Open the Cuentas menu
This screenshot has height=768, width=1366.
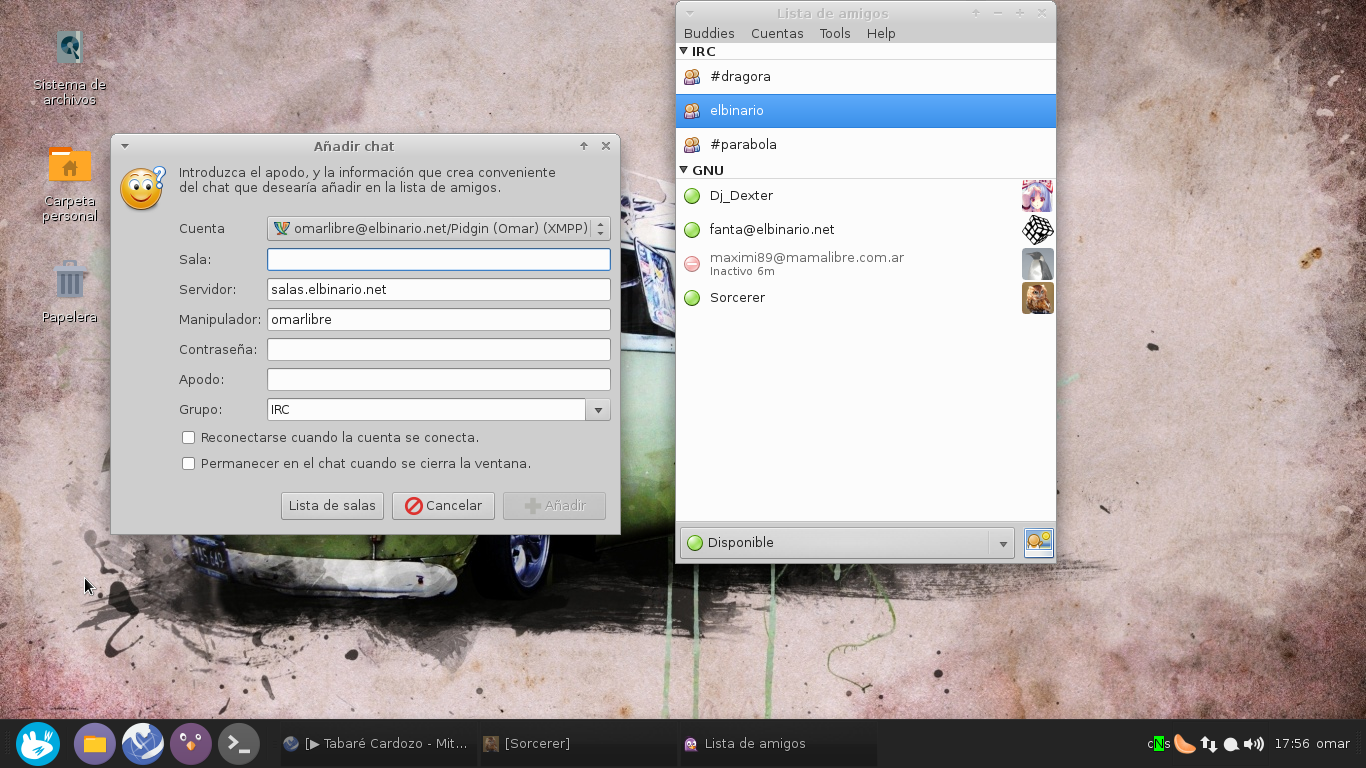click(777, 33)
